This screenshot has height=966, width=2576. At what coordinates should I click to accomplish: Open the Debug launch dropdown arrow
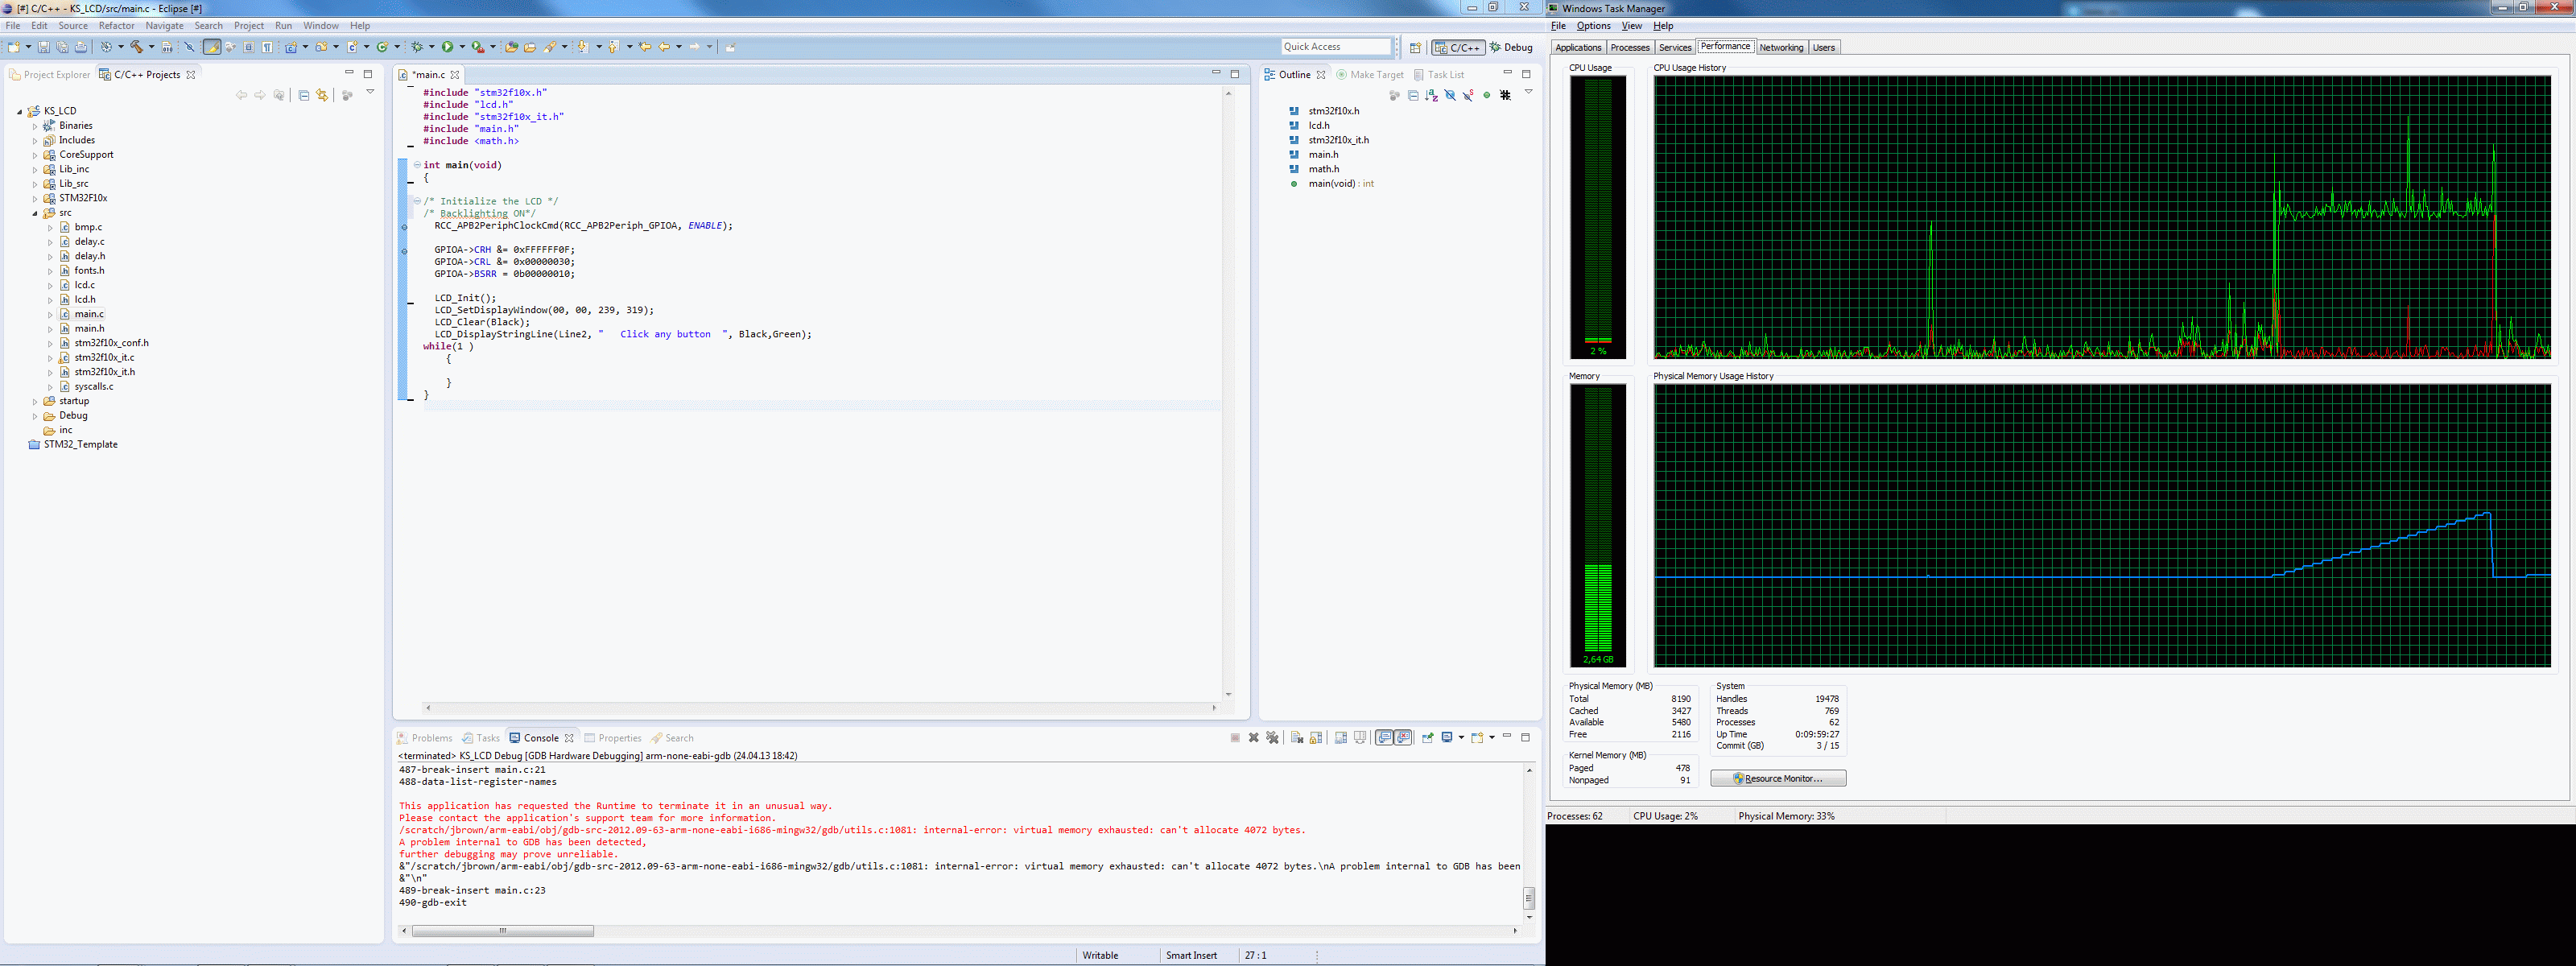[x=432, y=47]
